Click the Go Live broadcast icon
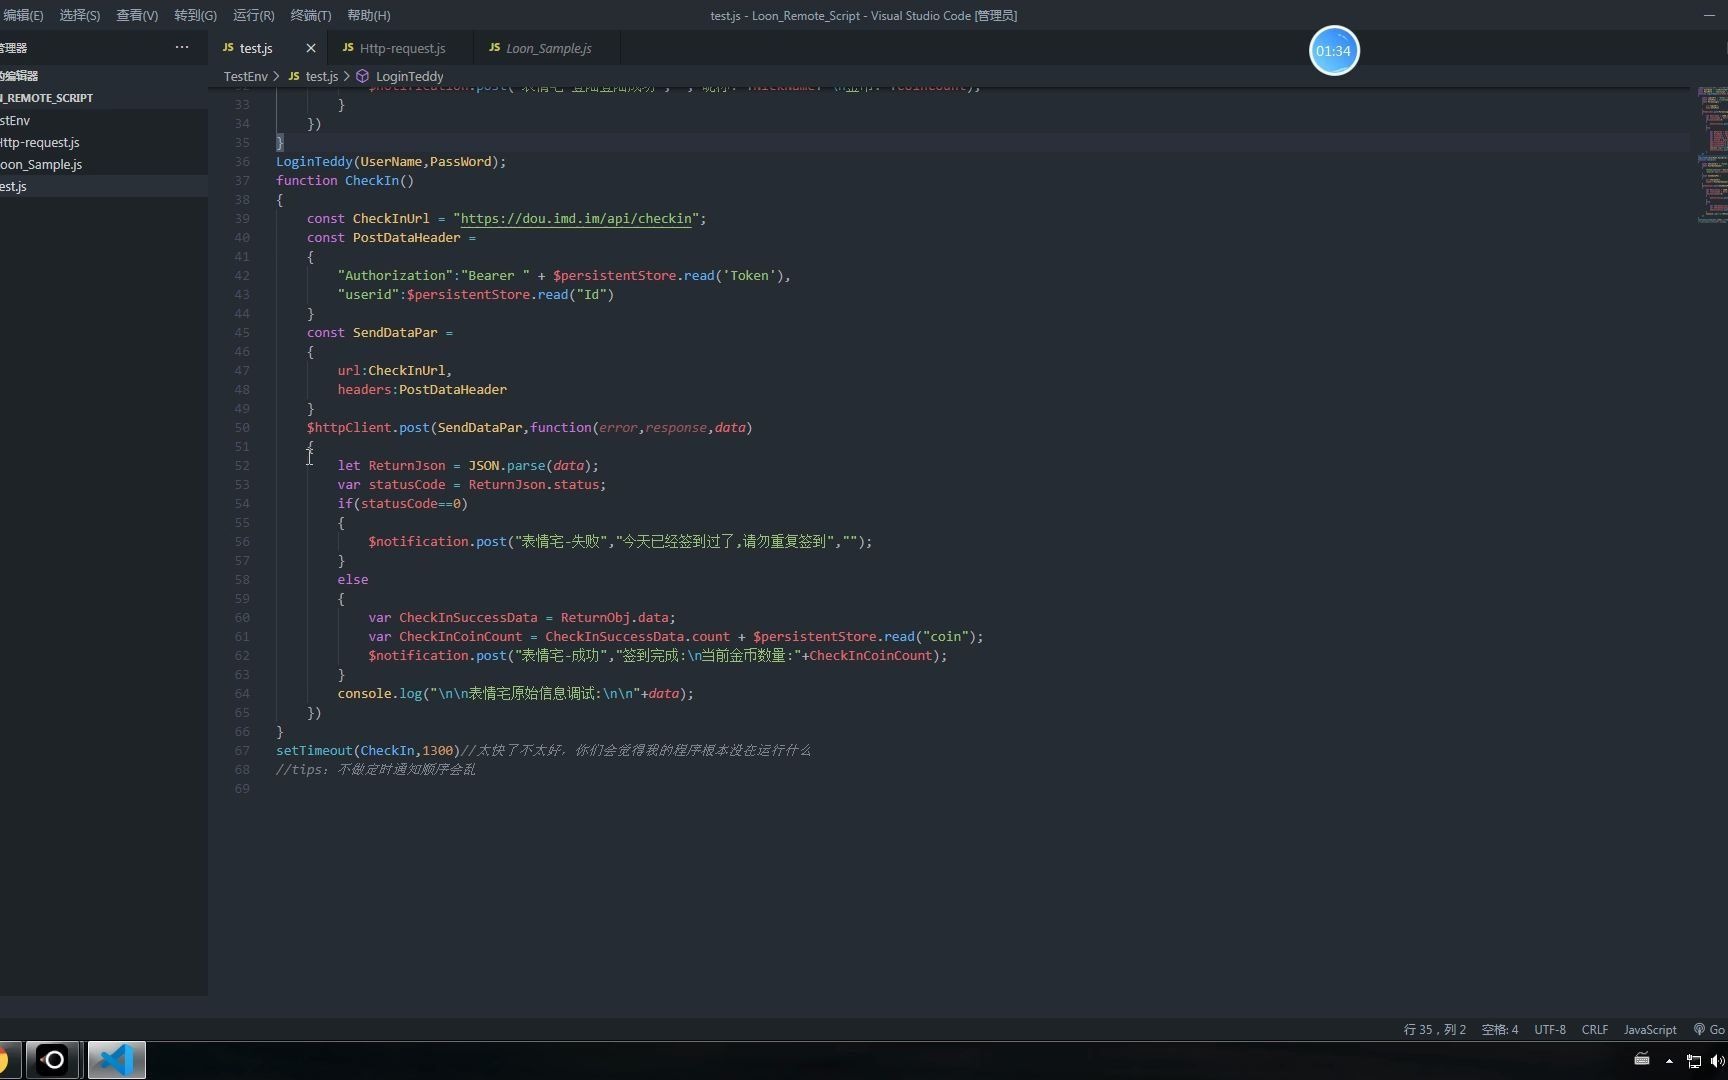This screenshot has height=1080, width=1728. 1700,1029
